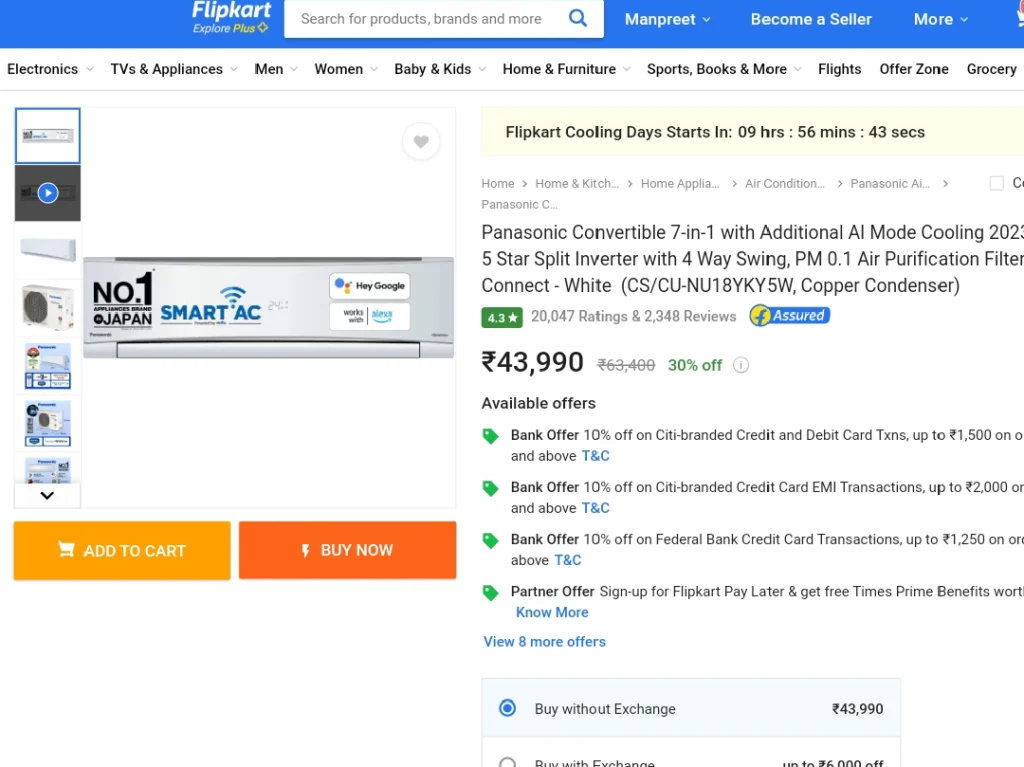Show more thumbnails with down chevron
The image size is (1024, 767).
(x=47, y=495)
